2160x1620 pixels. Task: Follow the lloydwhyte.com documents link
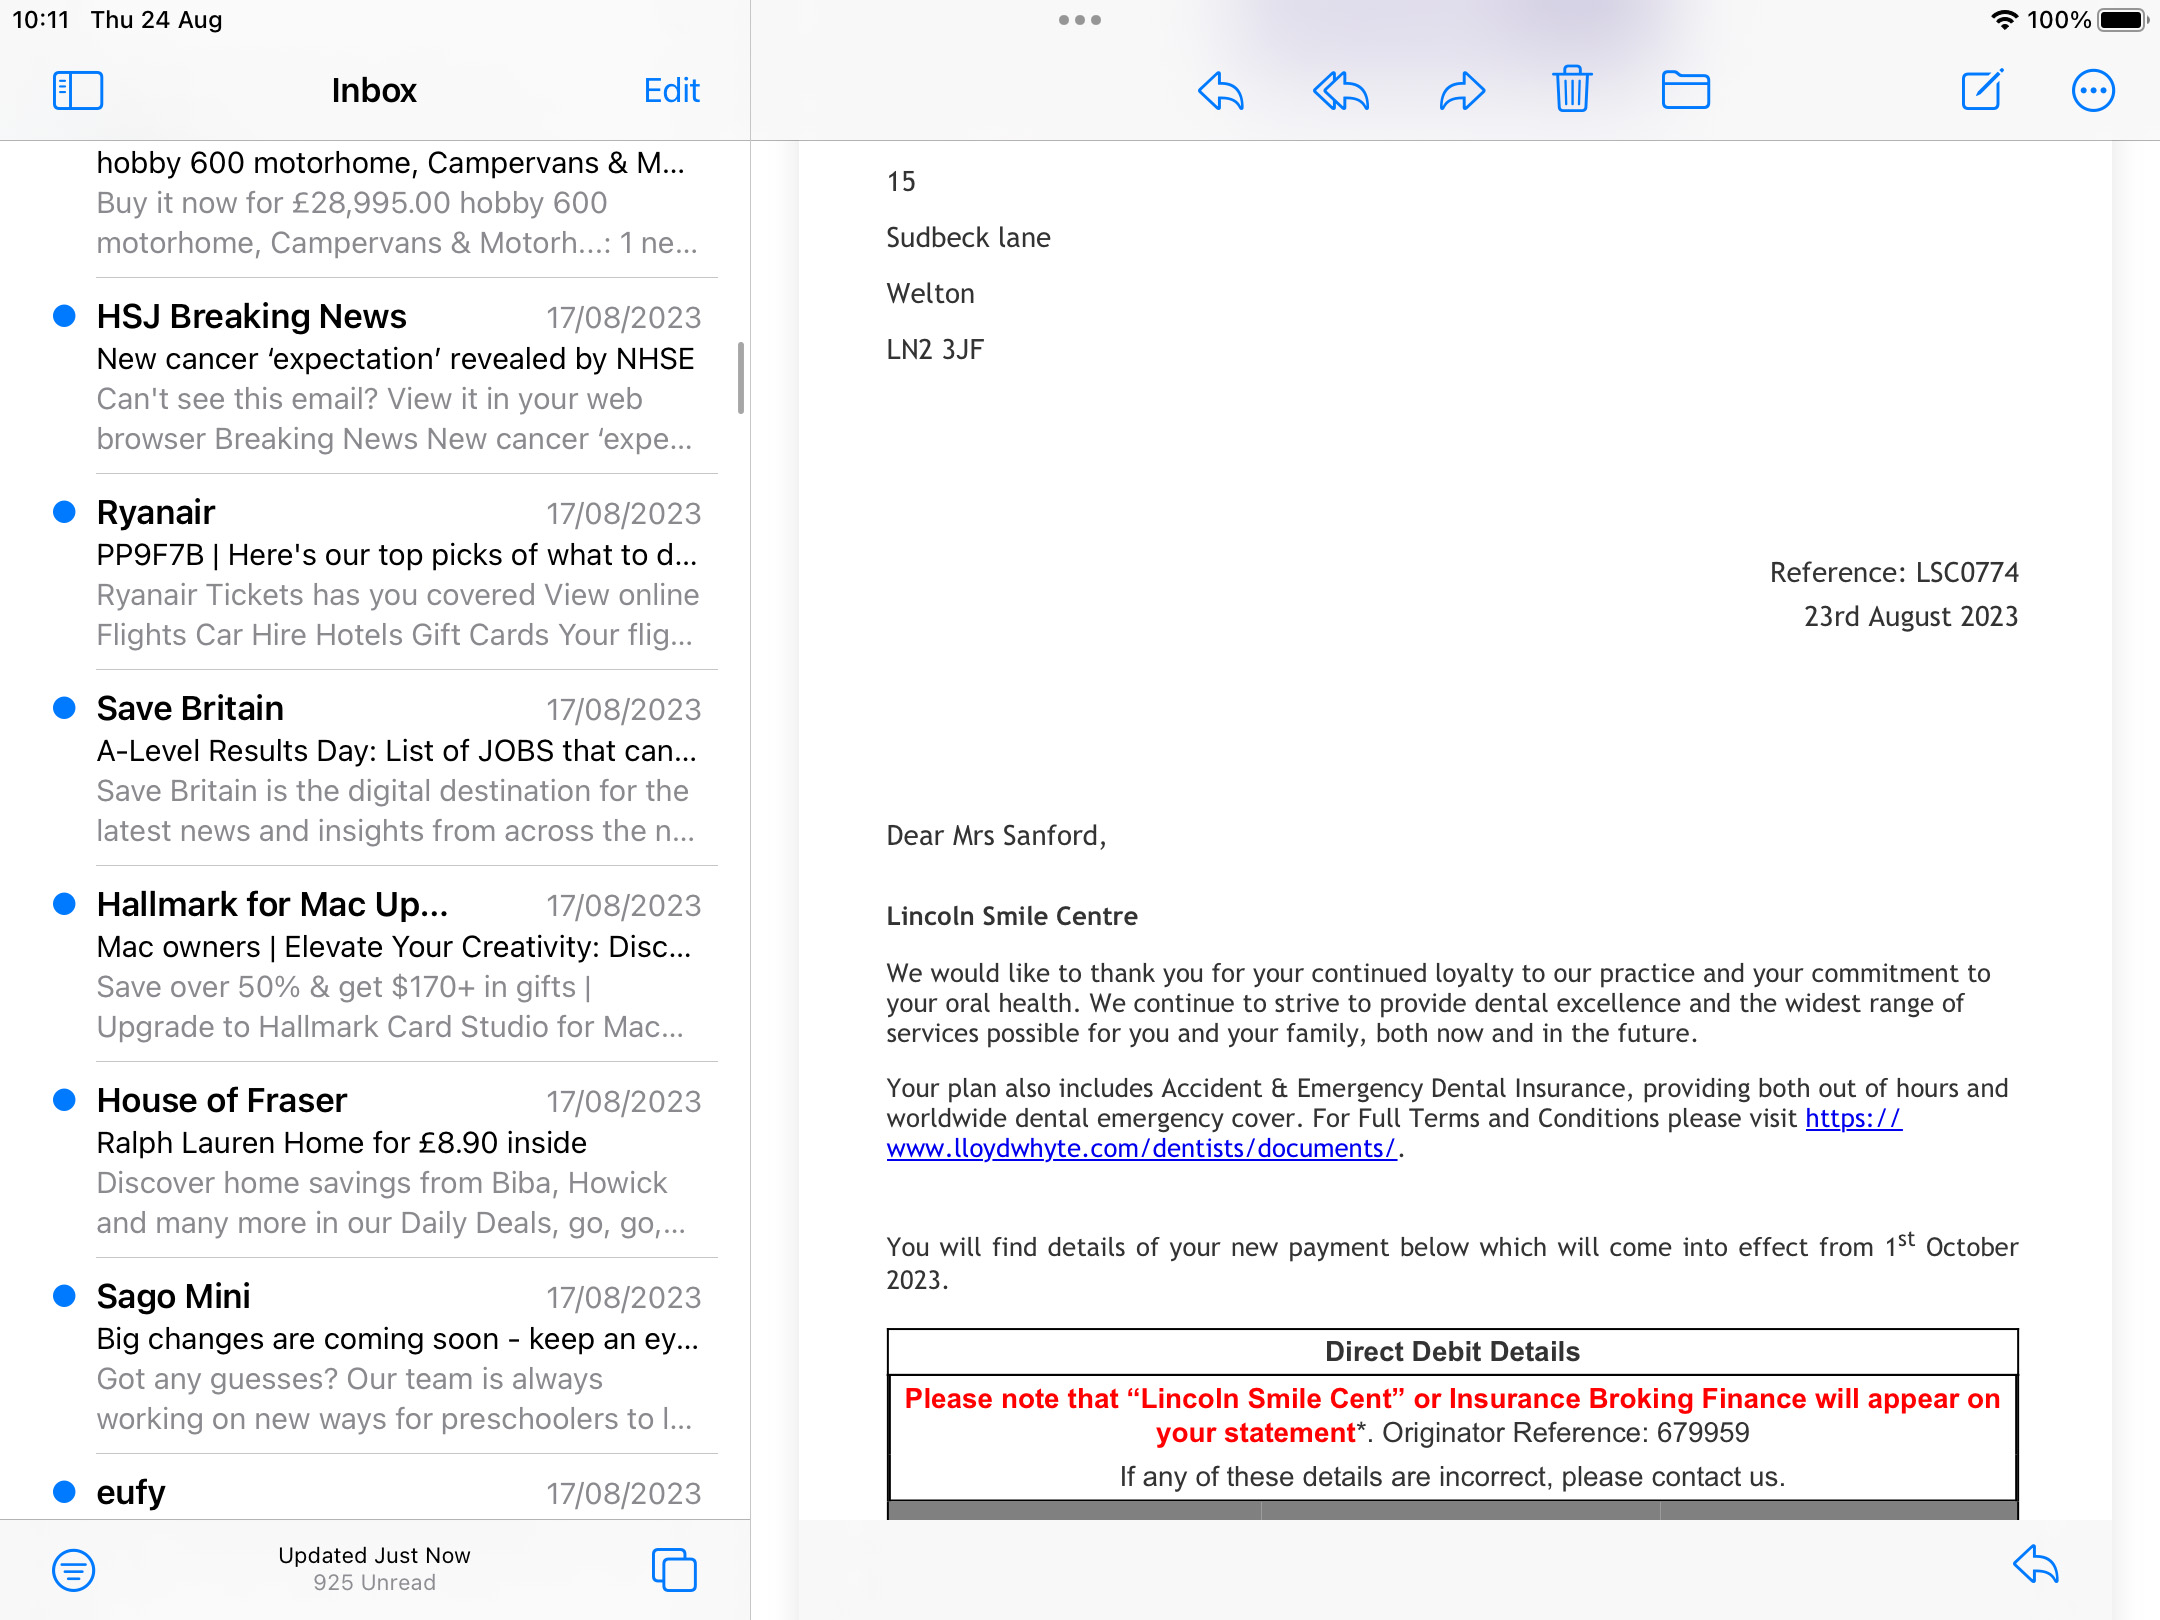(x=1141, y=1148)
